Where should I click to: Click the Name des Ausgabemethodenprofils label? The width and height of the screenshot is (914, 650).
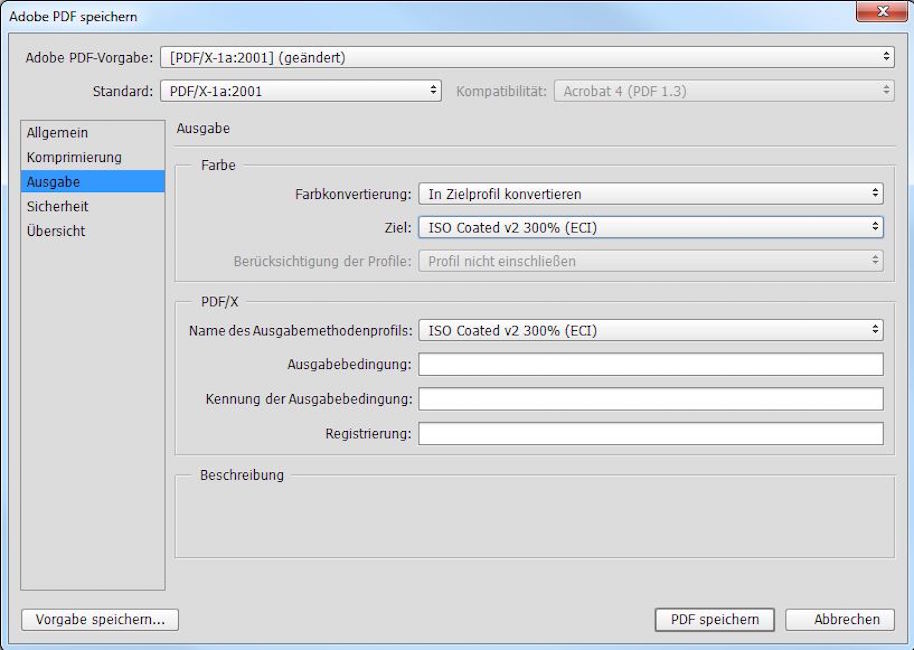[x=300, y=331]
